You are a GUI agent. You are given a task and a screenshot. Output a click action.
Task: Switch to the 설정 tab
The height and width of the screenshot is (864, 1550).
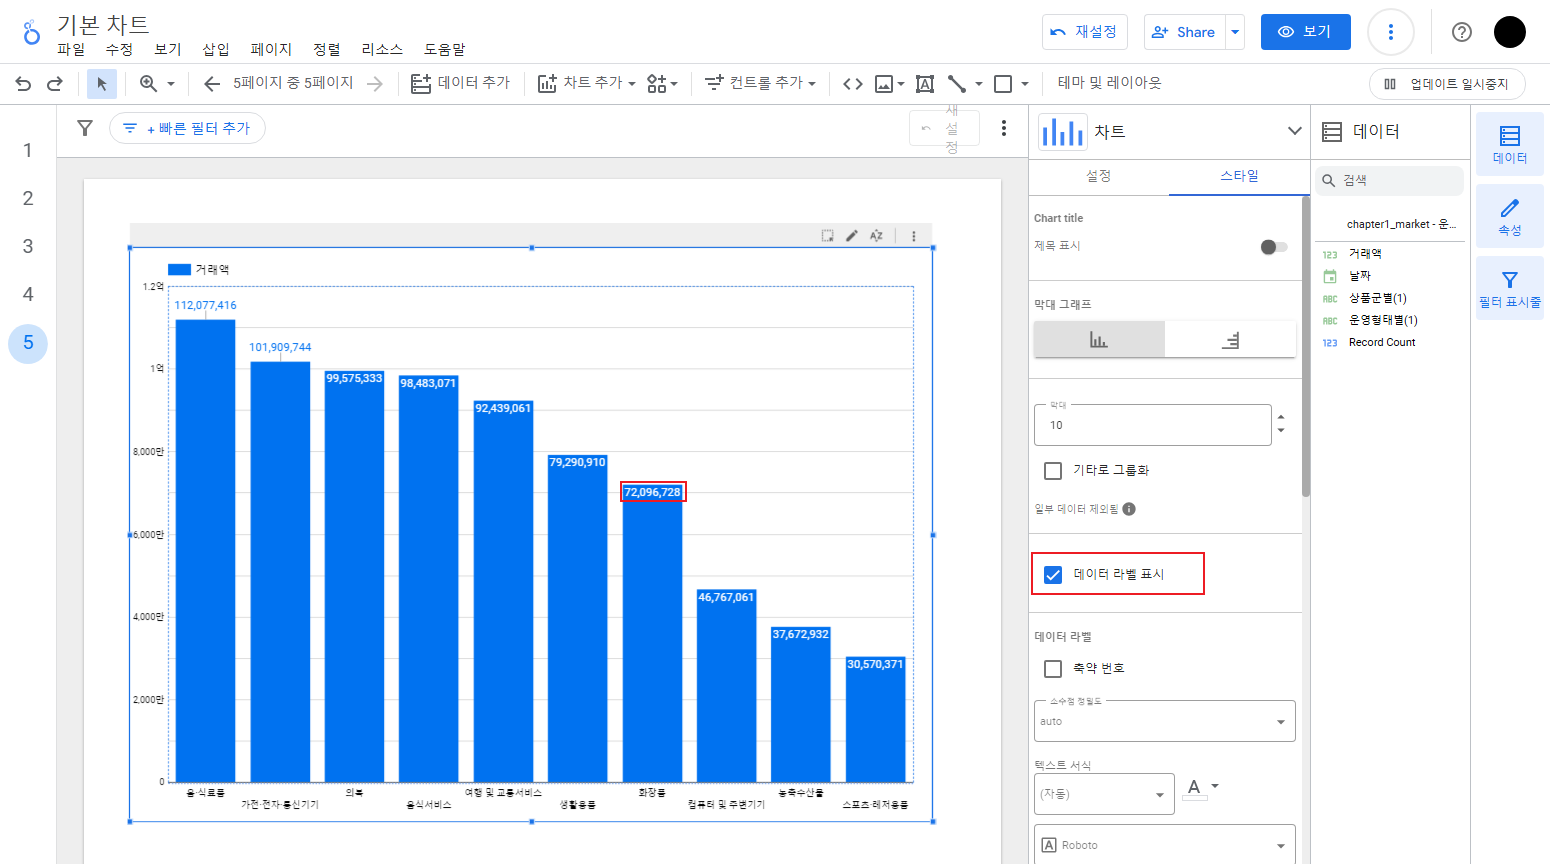(1099, 176)
